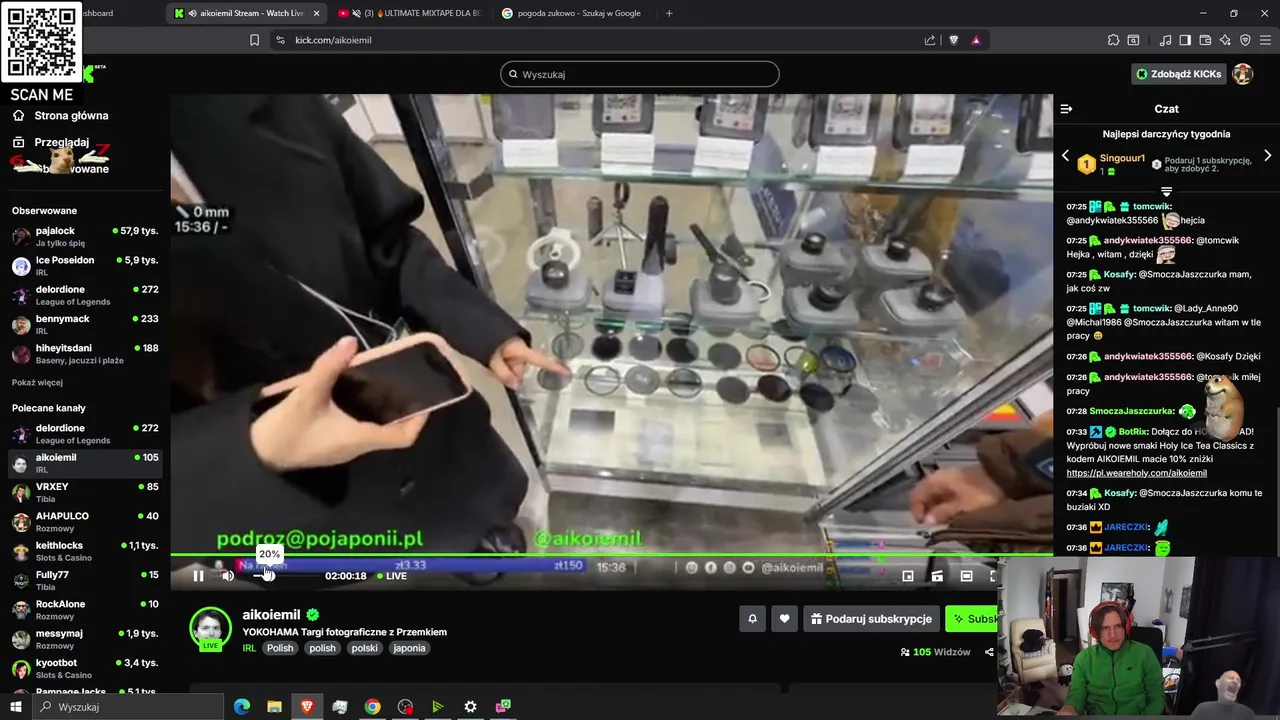Open File Explorer from taskbar
This screenshot has width=1280, height=720.
(x=274, y=707)
